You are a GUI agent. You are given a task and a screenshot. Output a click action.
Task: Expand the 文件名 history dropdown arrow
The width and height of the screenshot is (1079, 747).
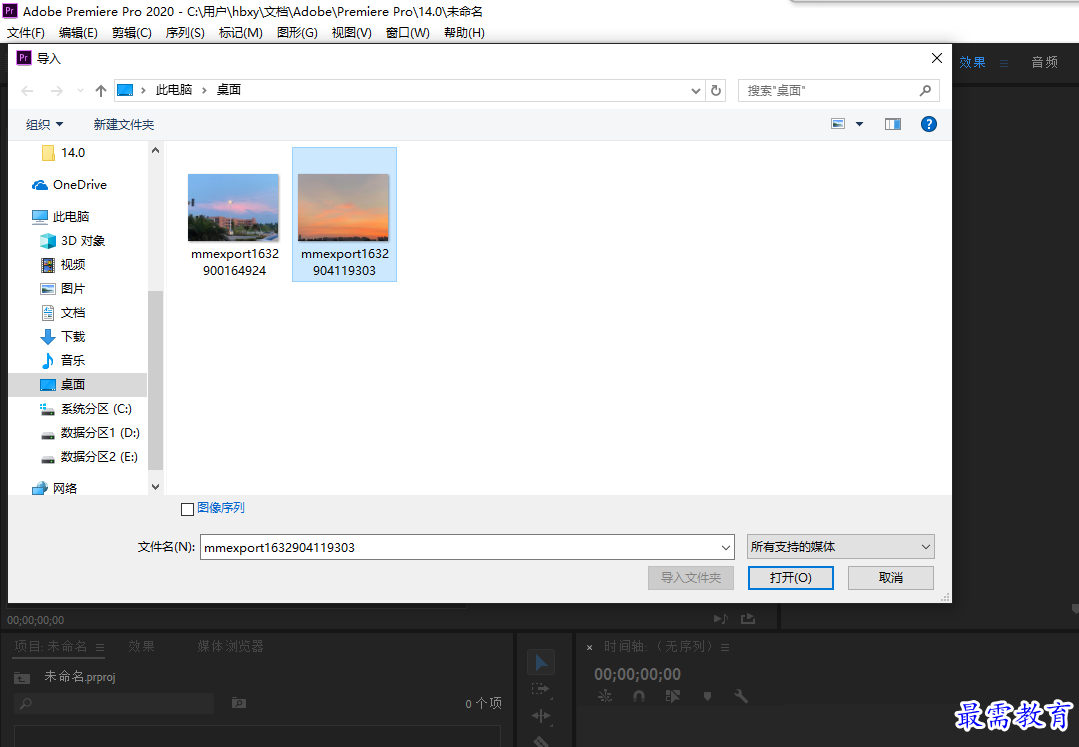[x=726, y=548]
